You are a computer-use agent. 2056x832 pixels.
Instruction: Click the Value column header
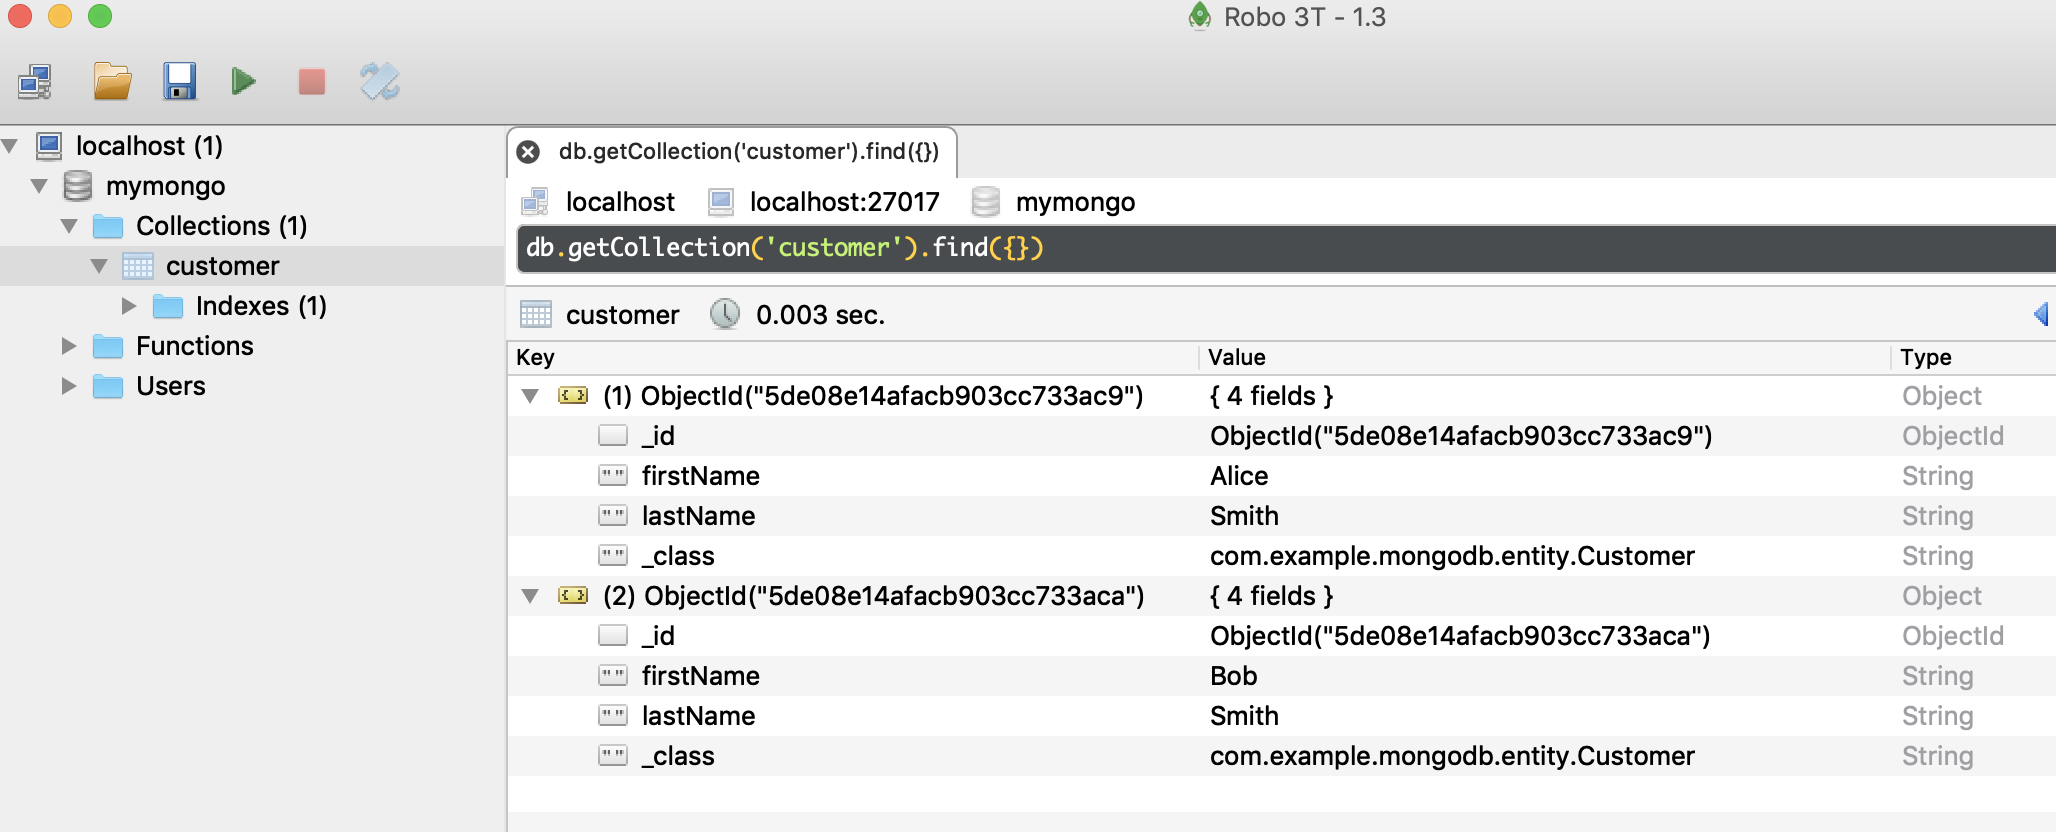[1236, 357]
